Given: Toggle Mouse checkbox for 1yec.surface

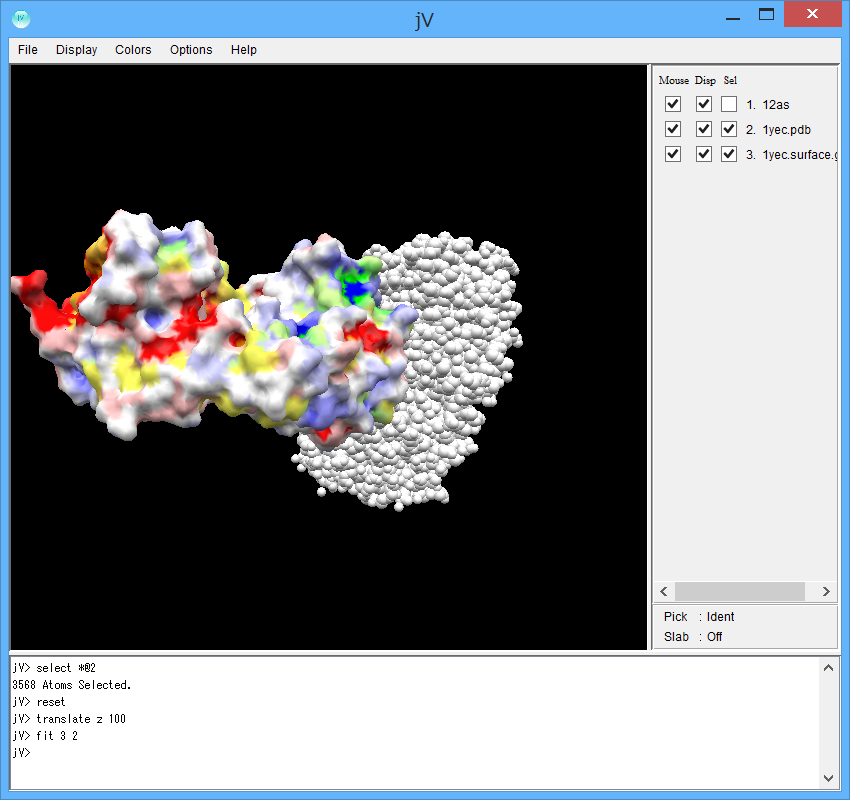Looking at the screenshot, I should (673, 154).
